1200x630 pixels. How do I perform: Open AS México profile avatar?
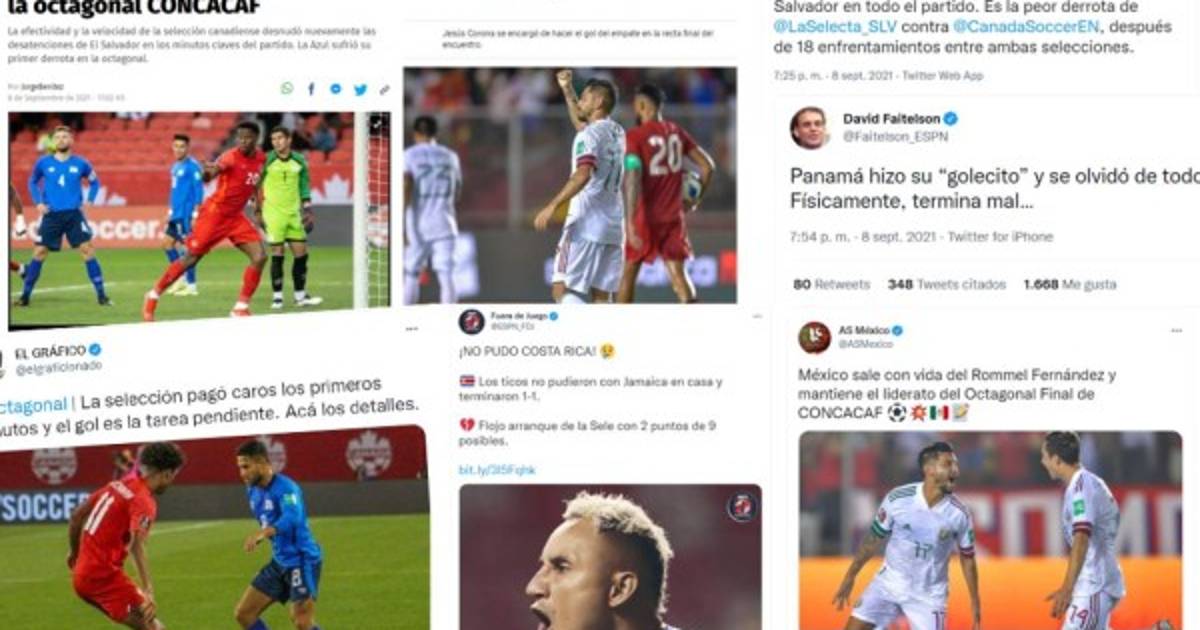click(x=814, y=337)
